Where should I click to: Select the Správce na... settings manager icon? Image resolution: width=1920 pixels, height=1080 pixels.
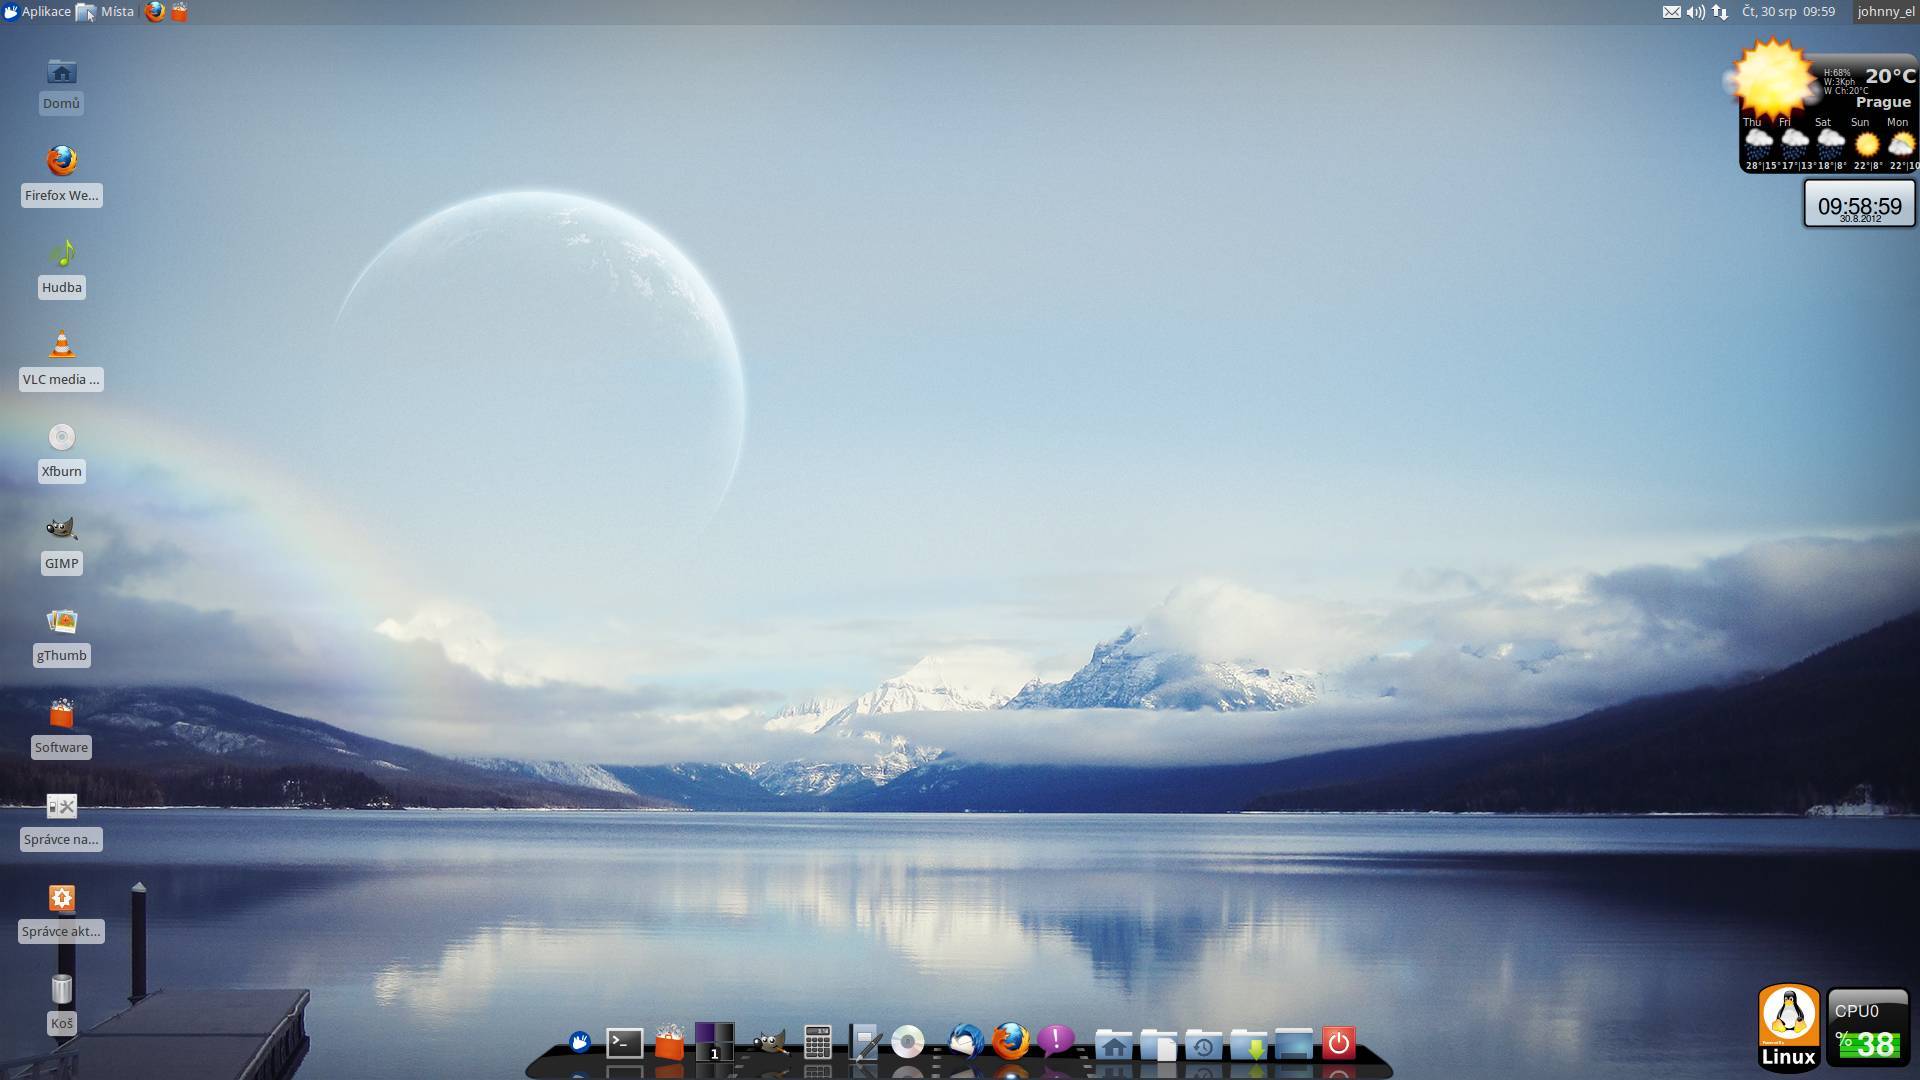(61, 820)
